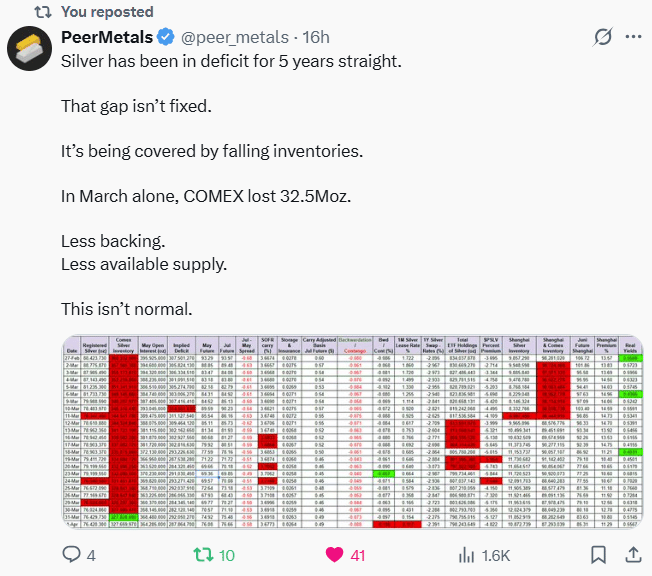The height and width of the screenshot is (576, 652).
Task: Click the green repost count 10
Action: coord(227,555)
